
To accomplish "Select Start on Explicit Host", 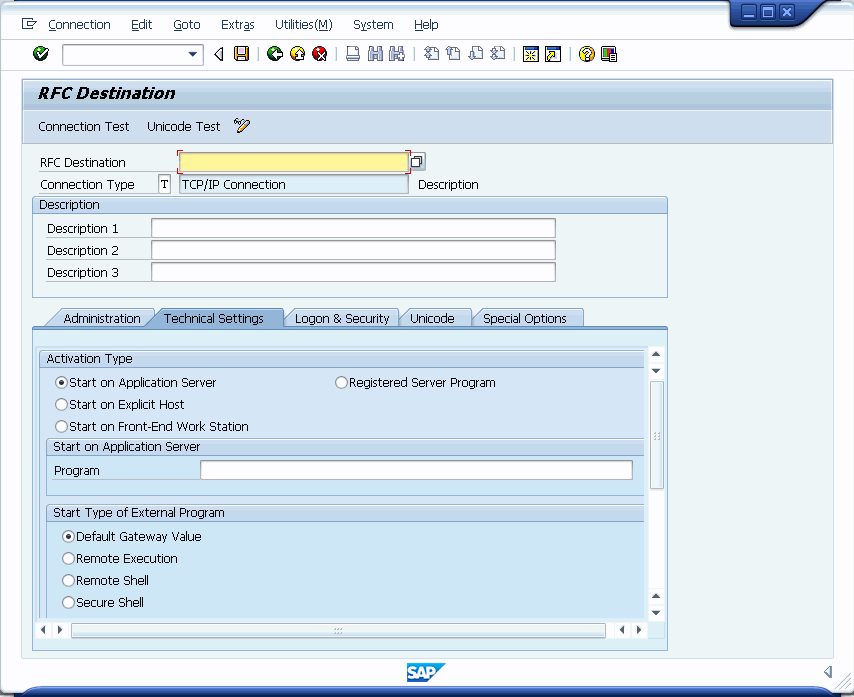I will pos(61,405).
